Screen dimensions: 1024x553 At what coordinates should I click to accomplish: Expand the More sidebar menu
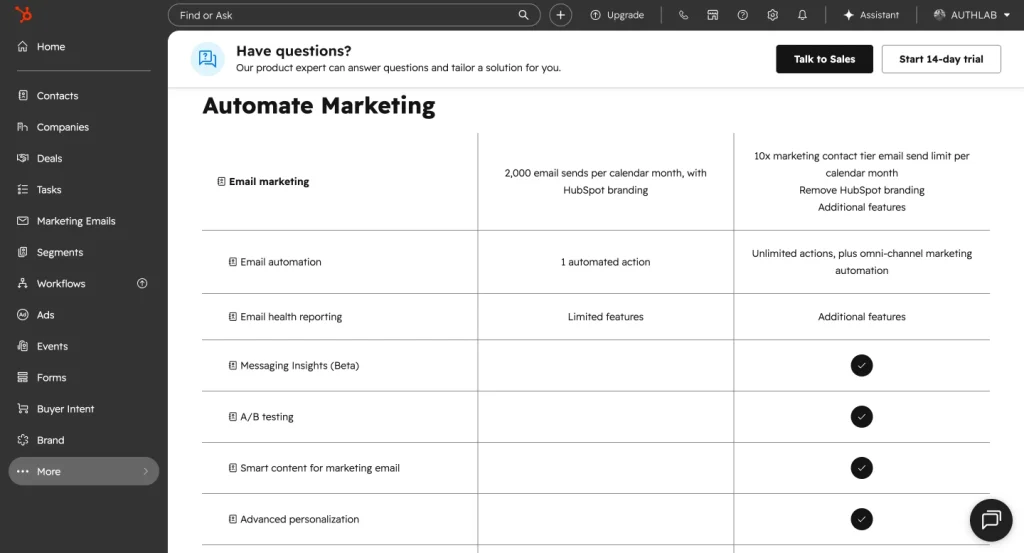tap(84, 471)
